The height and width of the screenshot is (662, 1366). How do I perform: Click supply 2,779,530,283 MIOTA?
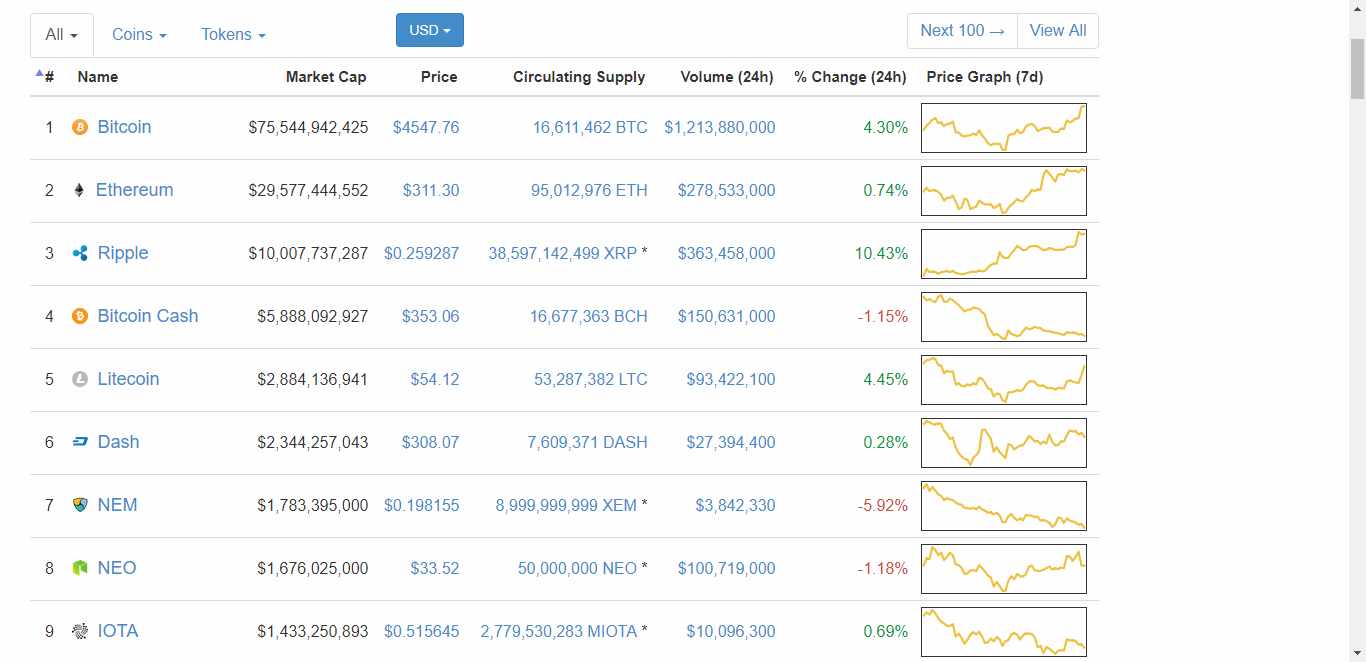559,632
